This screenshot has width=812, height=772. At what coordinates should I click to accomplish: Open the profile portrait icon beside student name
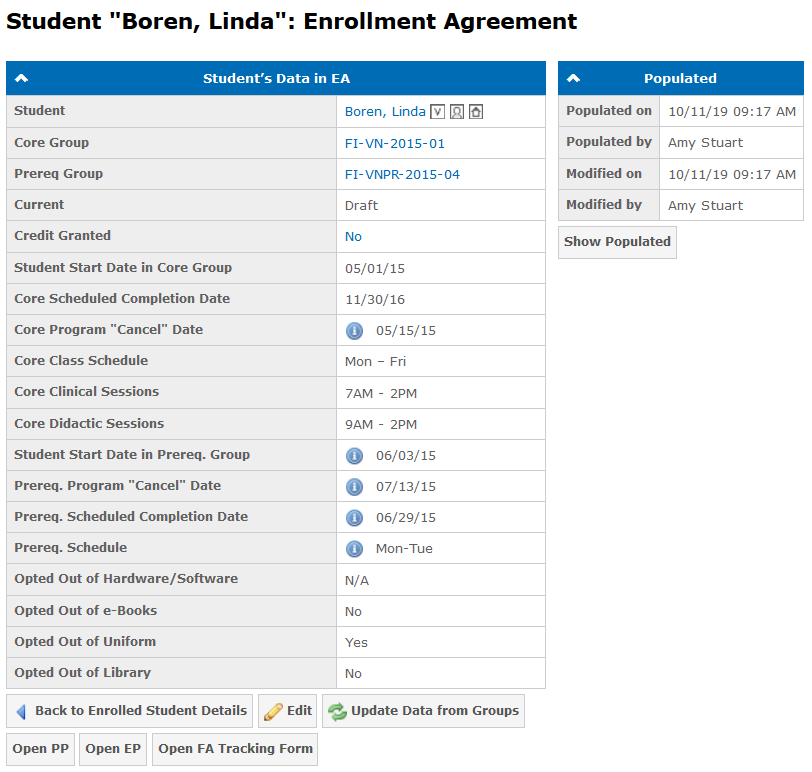[457, 112]
